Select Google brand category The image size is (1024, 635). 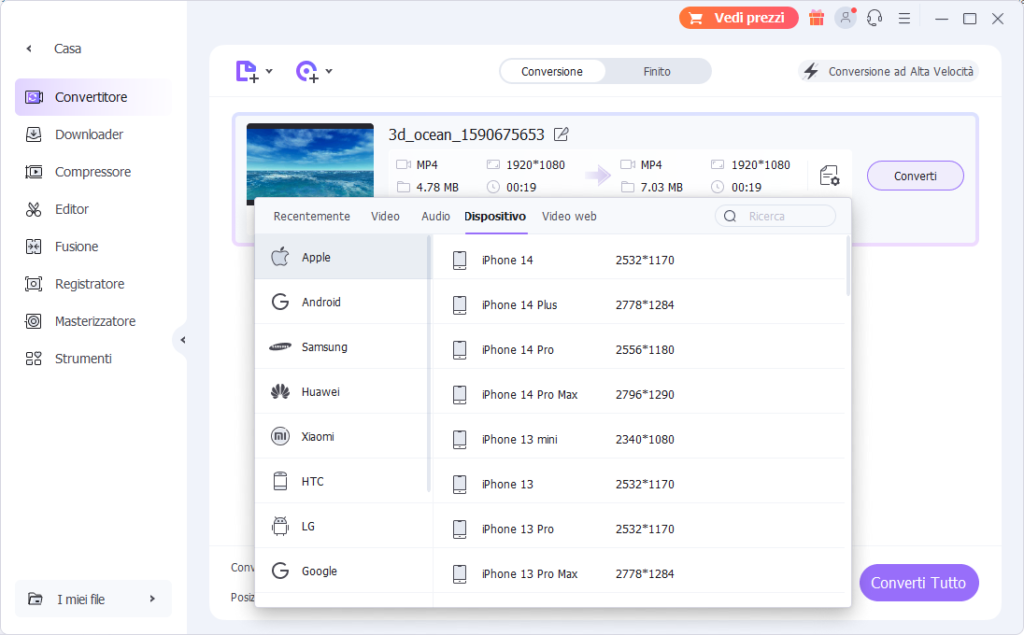(341, 571)
